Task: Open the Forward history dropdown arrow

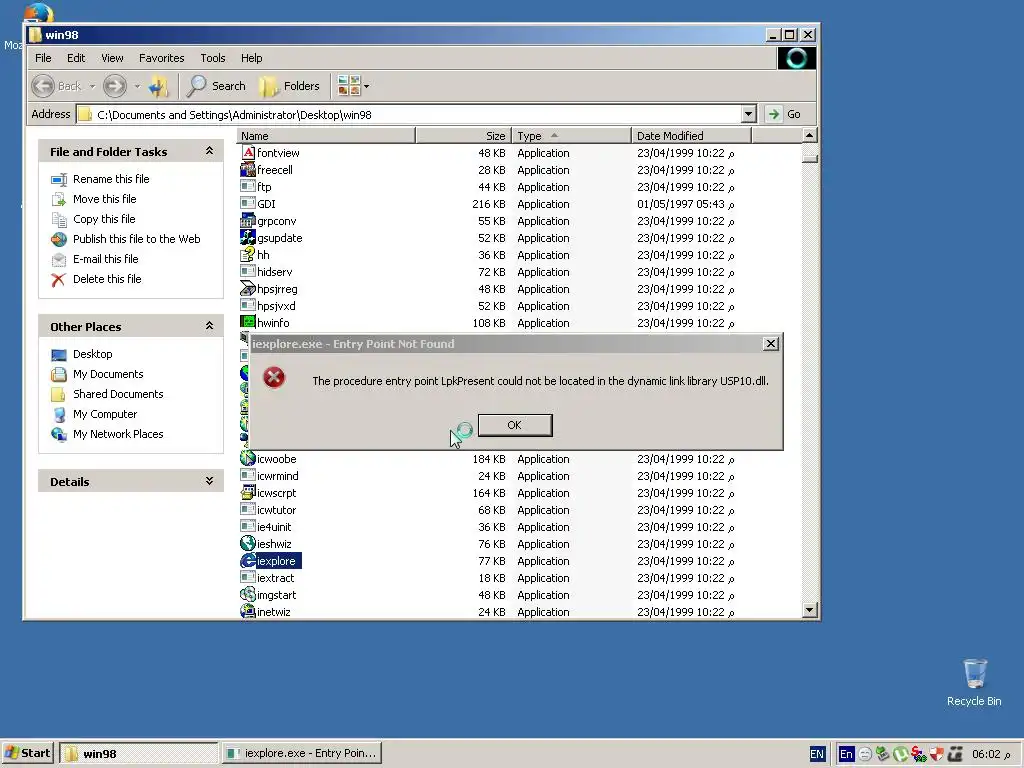Action: click(x=136, y=86)
